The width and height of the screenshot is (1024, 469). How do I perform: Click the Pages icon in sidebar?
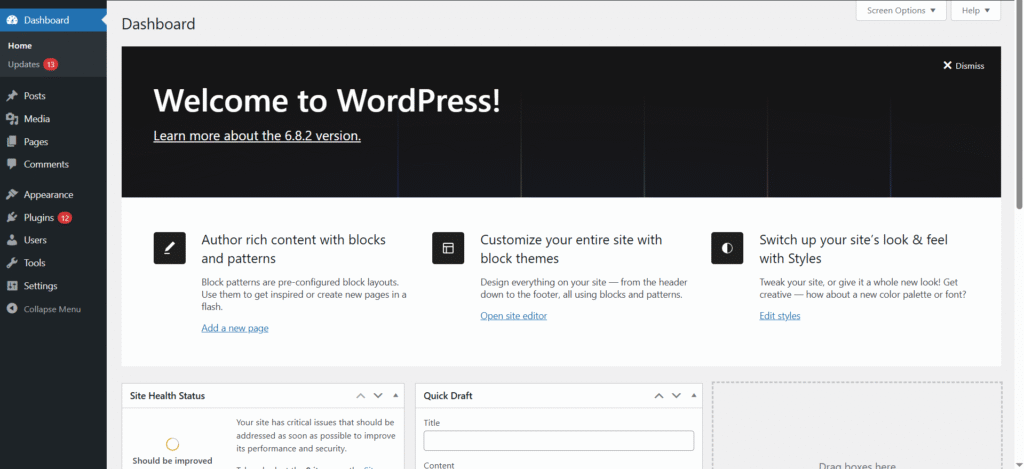coord(12,142)
